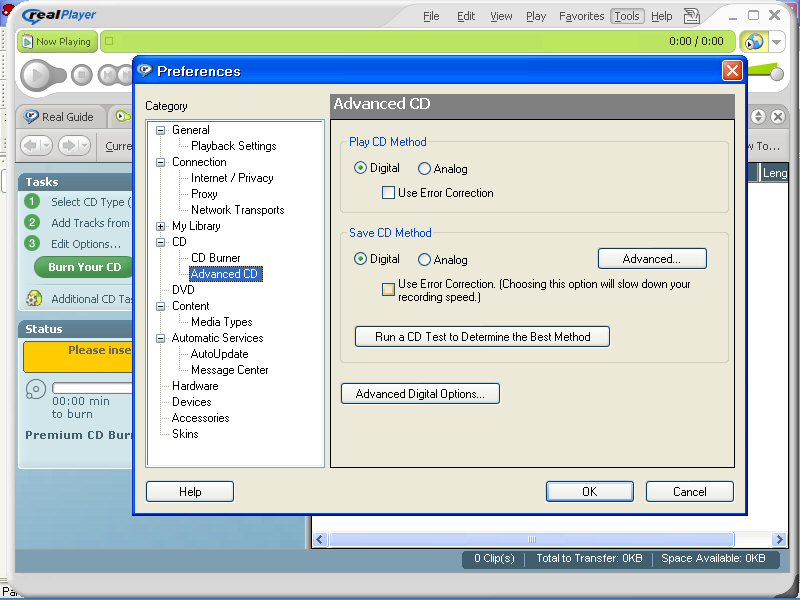This screenshot has height=600, width=800.
Task: Select DVD in category tree
Action: 183,290
